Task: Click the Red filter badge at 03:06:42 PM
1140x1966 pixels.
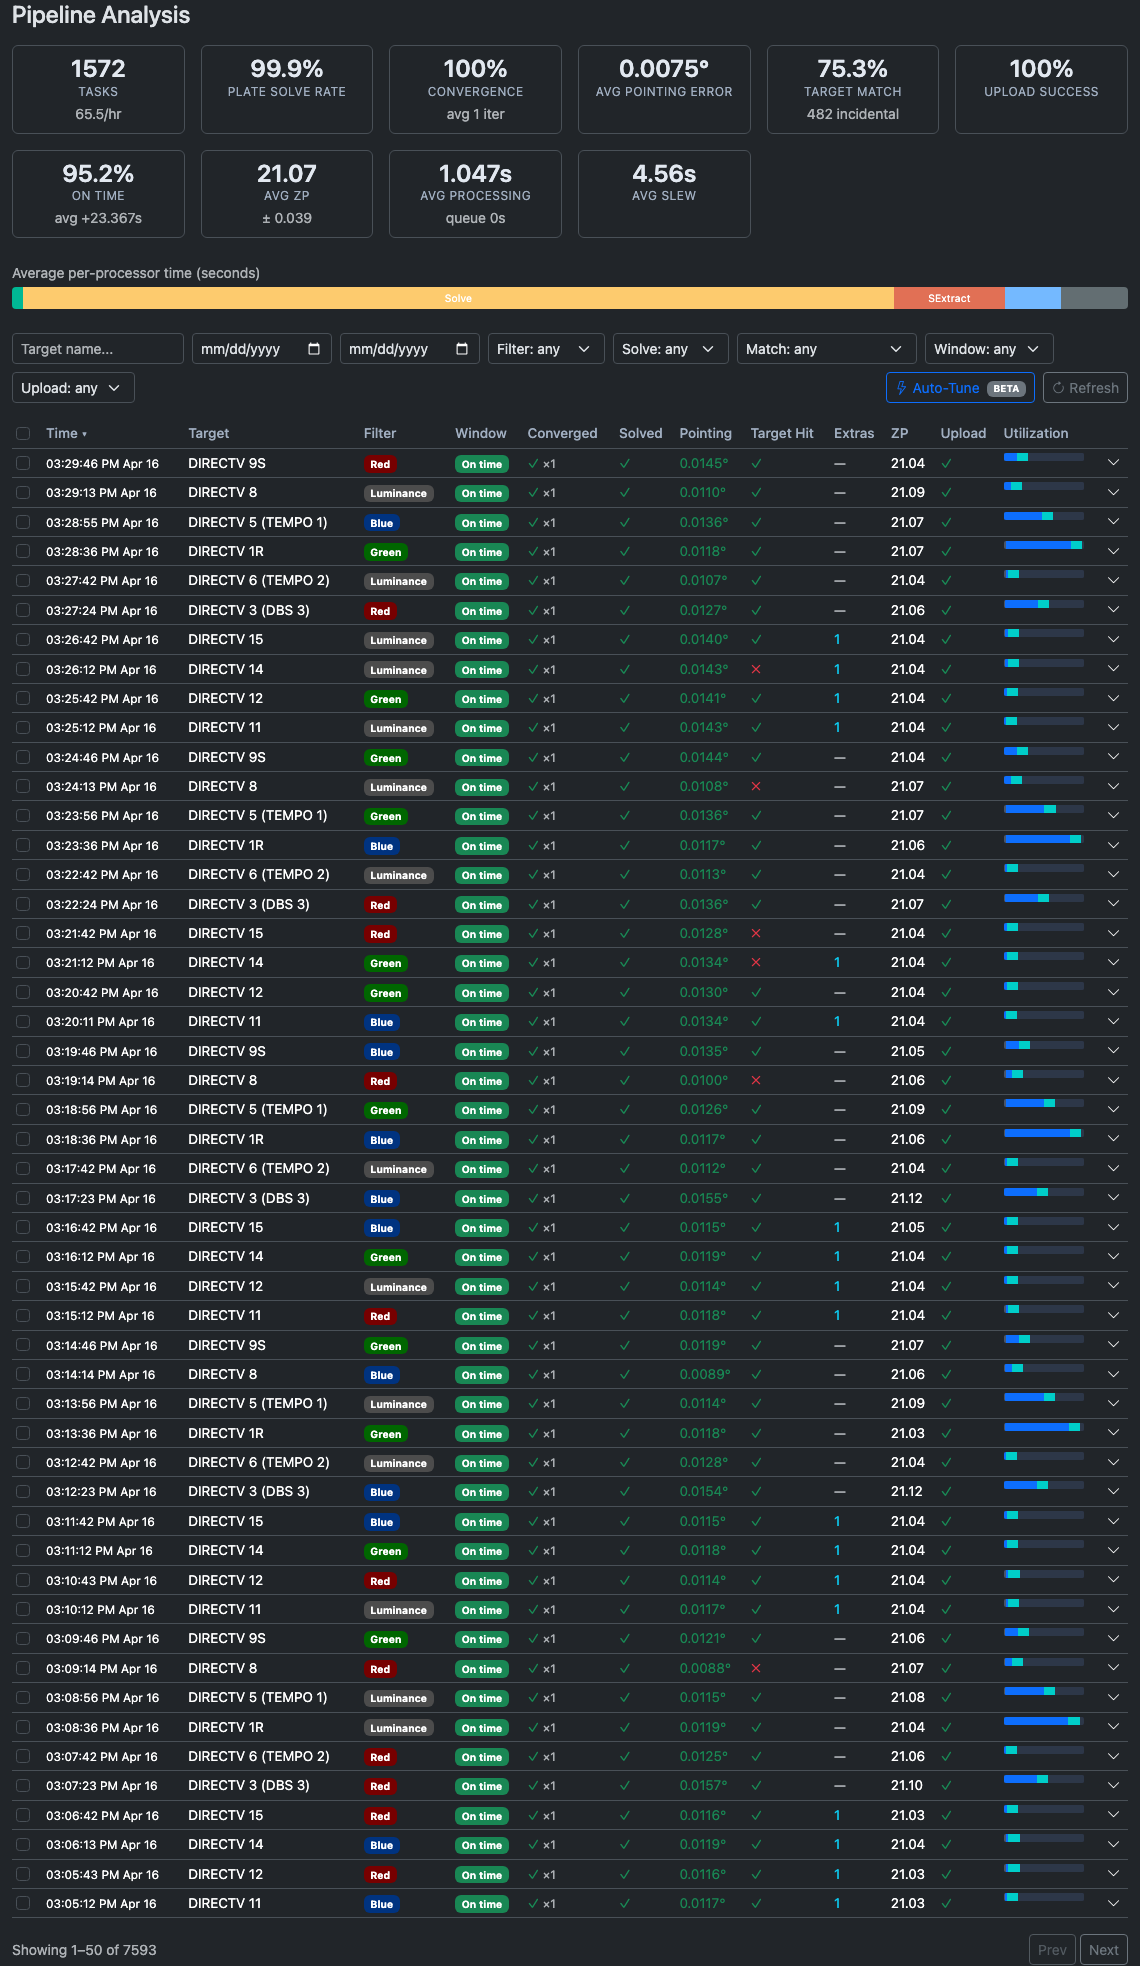Action: (380, 1816)
